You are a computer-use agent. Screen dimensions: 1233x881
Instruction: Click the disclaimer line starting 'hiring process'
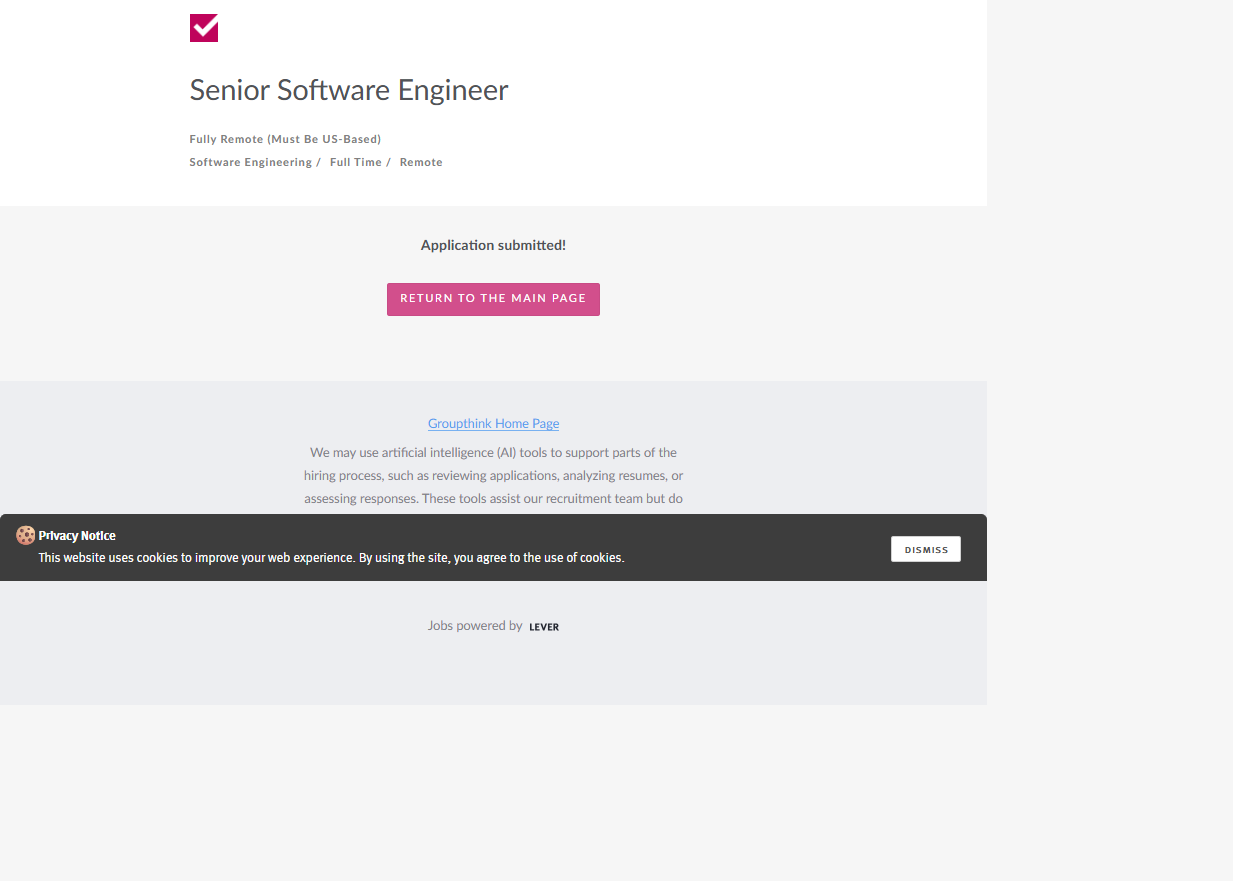pyautogui.click(x=493, y=476)
